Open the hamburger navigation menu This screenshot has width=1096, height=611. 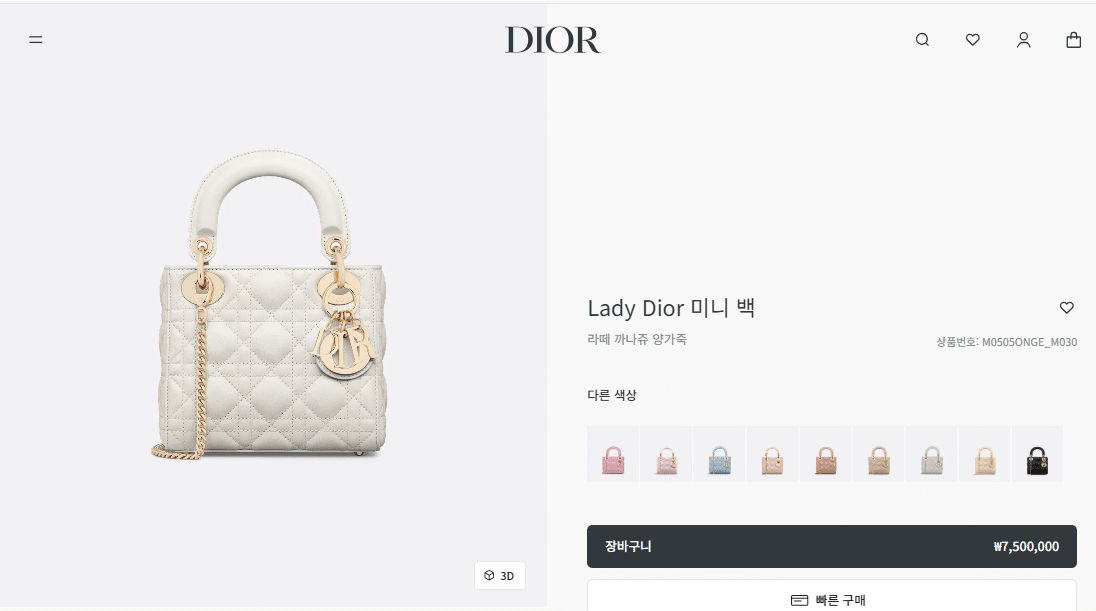tap(36, 40)
